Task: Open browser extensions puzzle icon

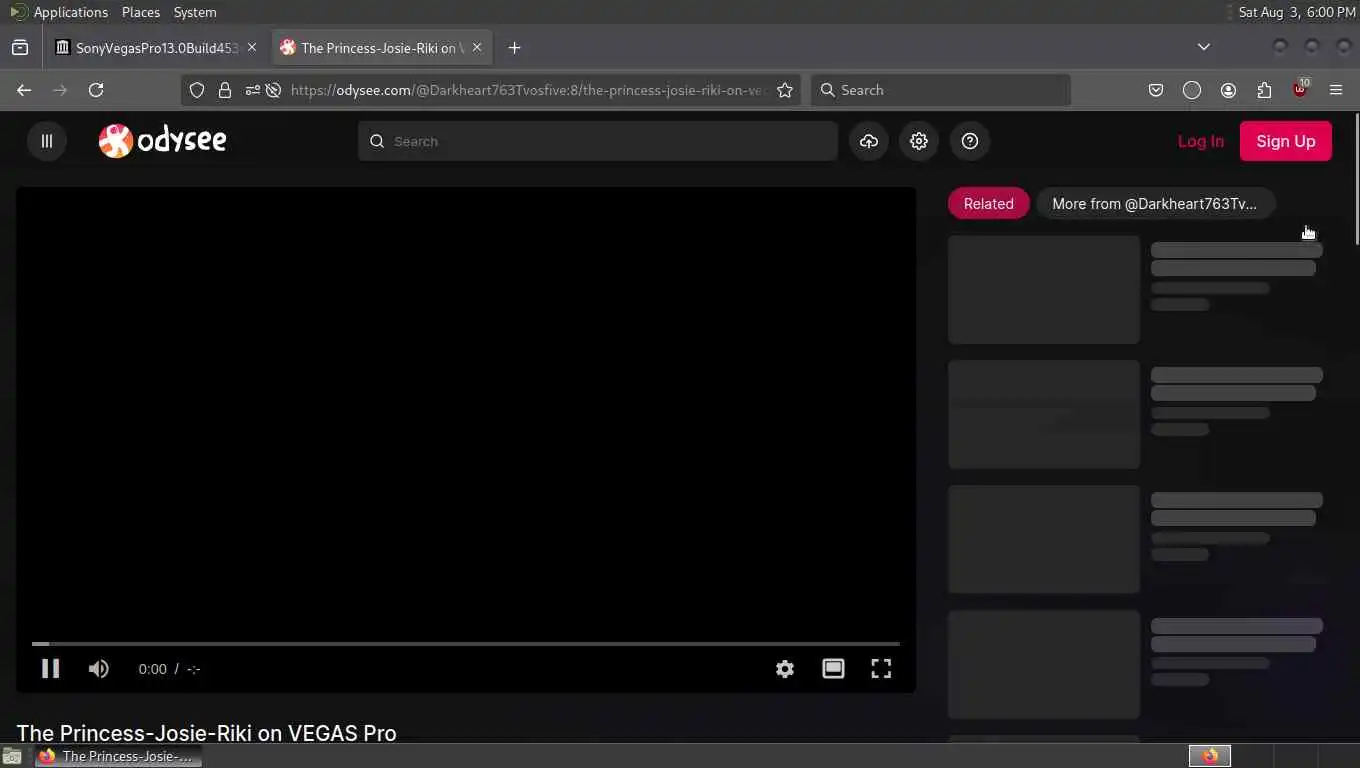Action: (x=1264, y=90)
